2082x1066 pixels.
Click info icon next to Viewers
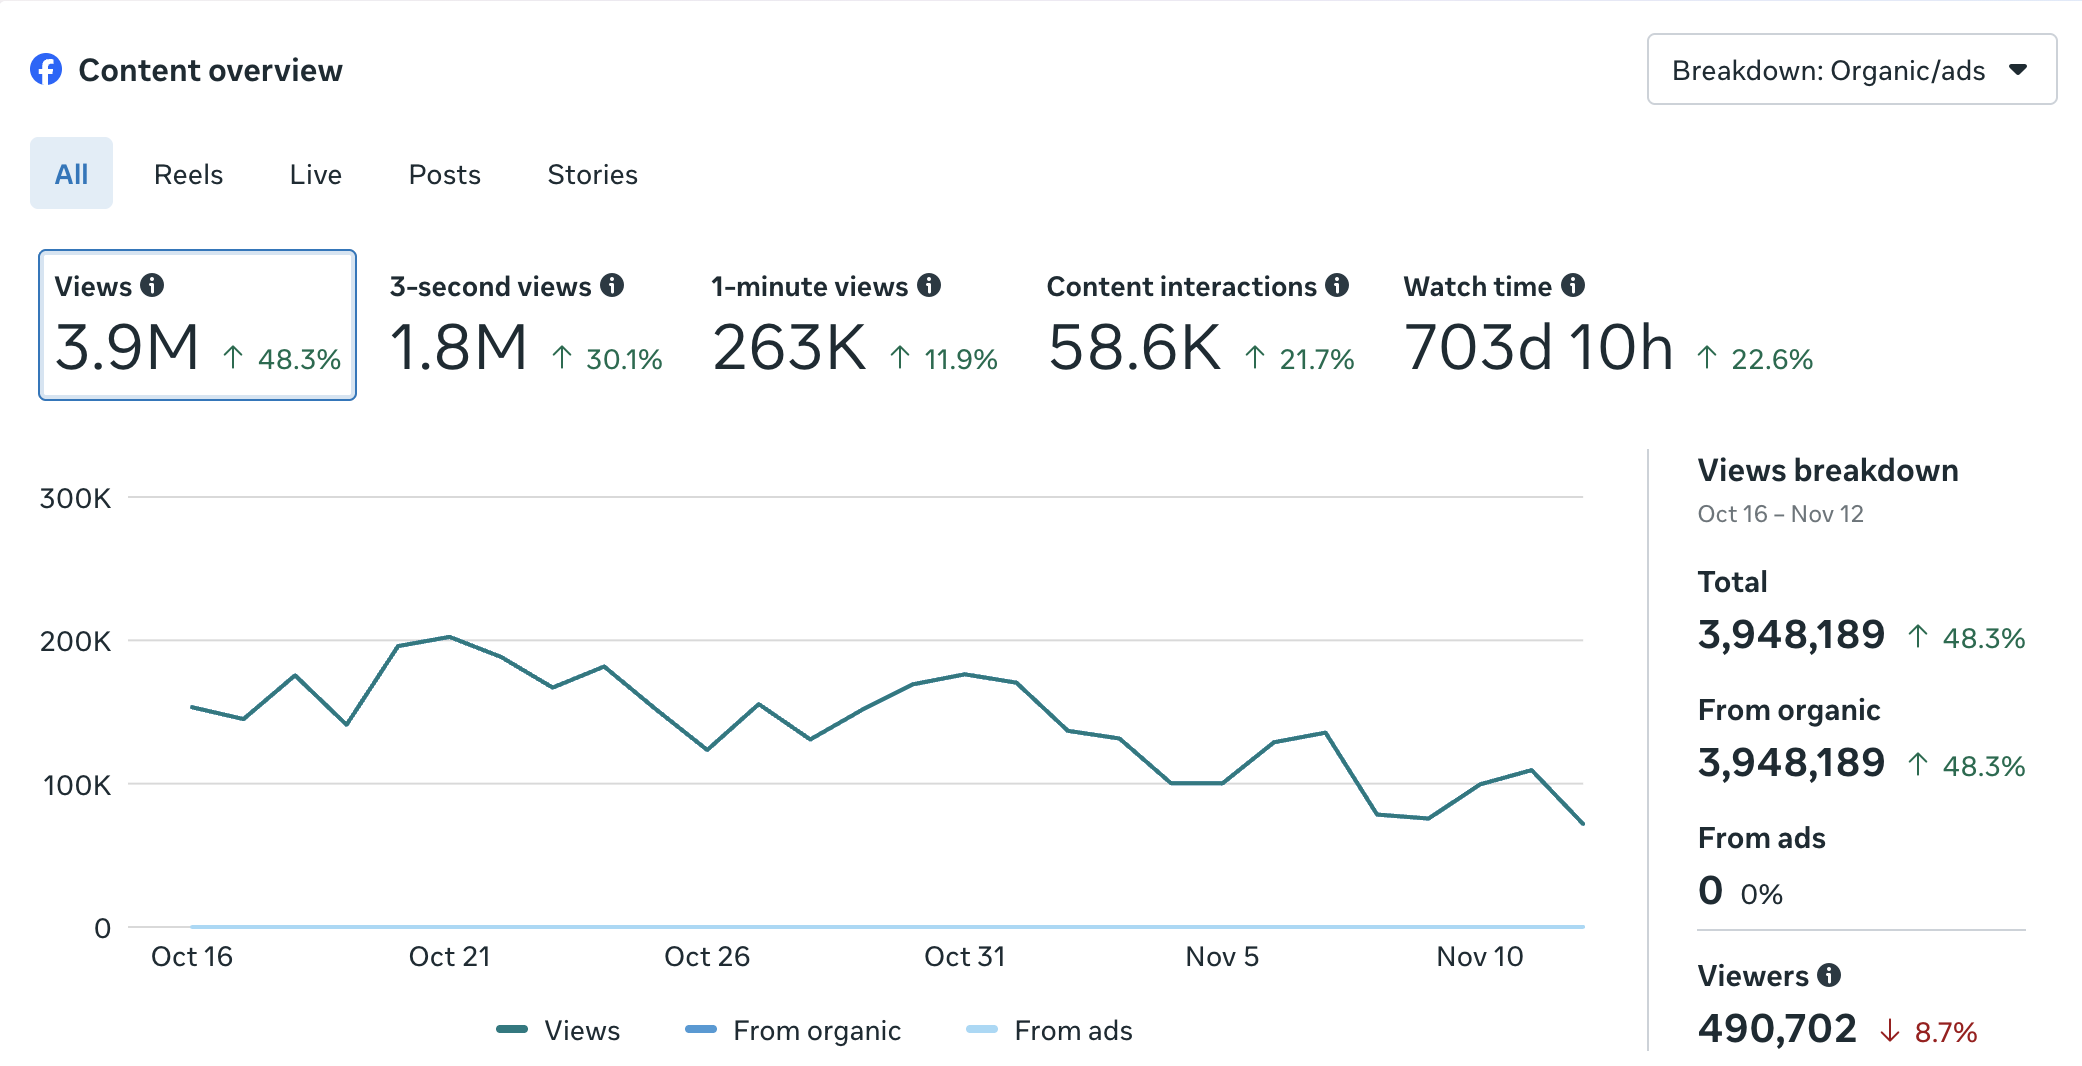[1829, 975]
